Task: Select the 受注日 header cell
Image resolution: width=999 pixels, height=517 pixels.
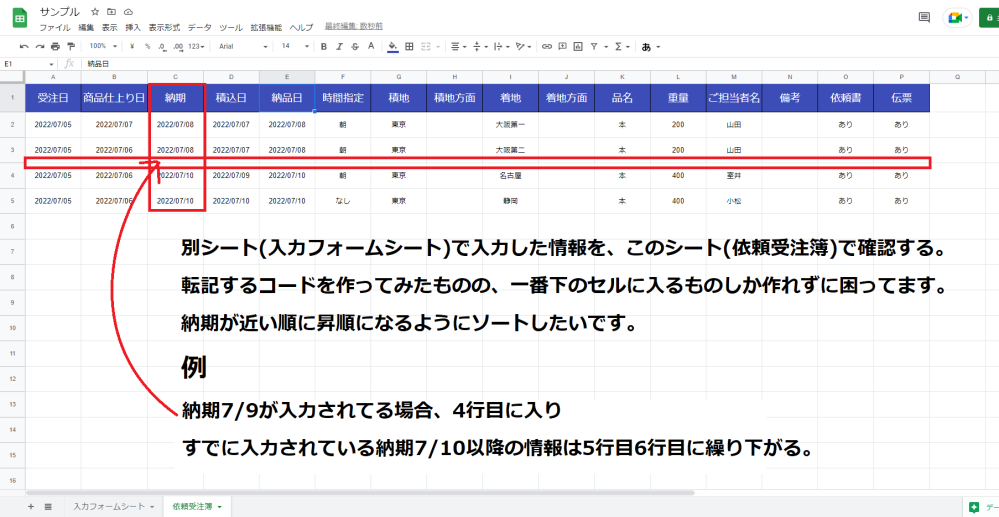Action: (x=53, y=98)
